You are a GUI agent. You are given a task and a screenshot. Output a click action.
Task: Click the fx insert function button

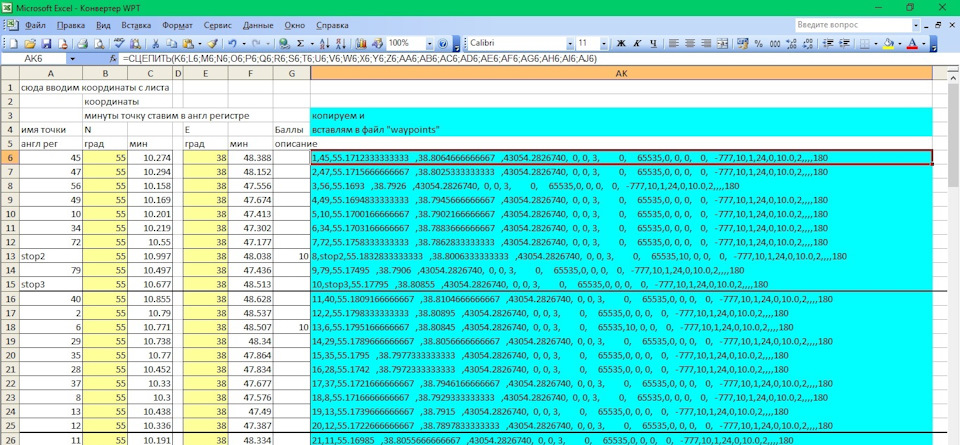click(x=113, y=59)
